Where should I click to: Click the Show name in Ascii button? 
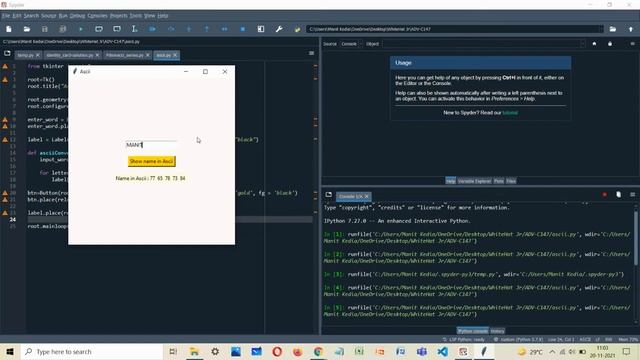tap(151, 161)
